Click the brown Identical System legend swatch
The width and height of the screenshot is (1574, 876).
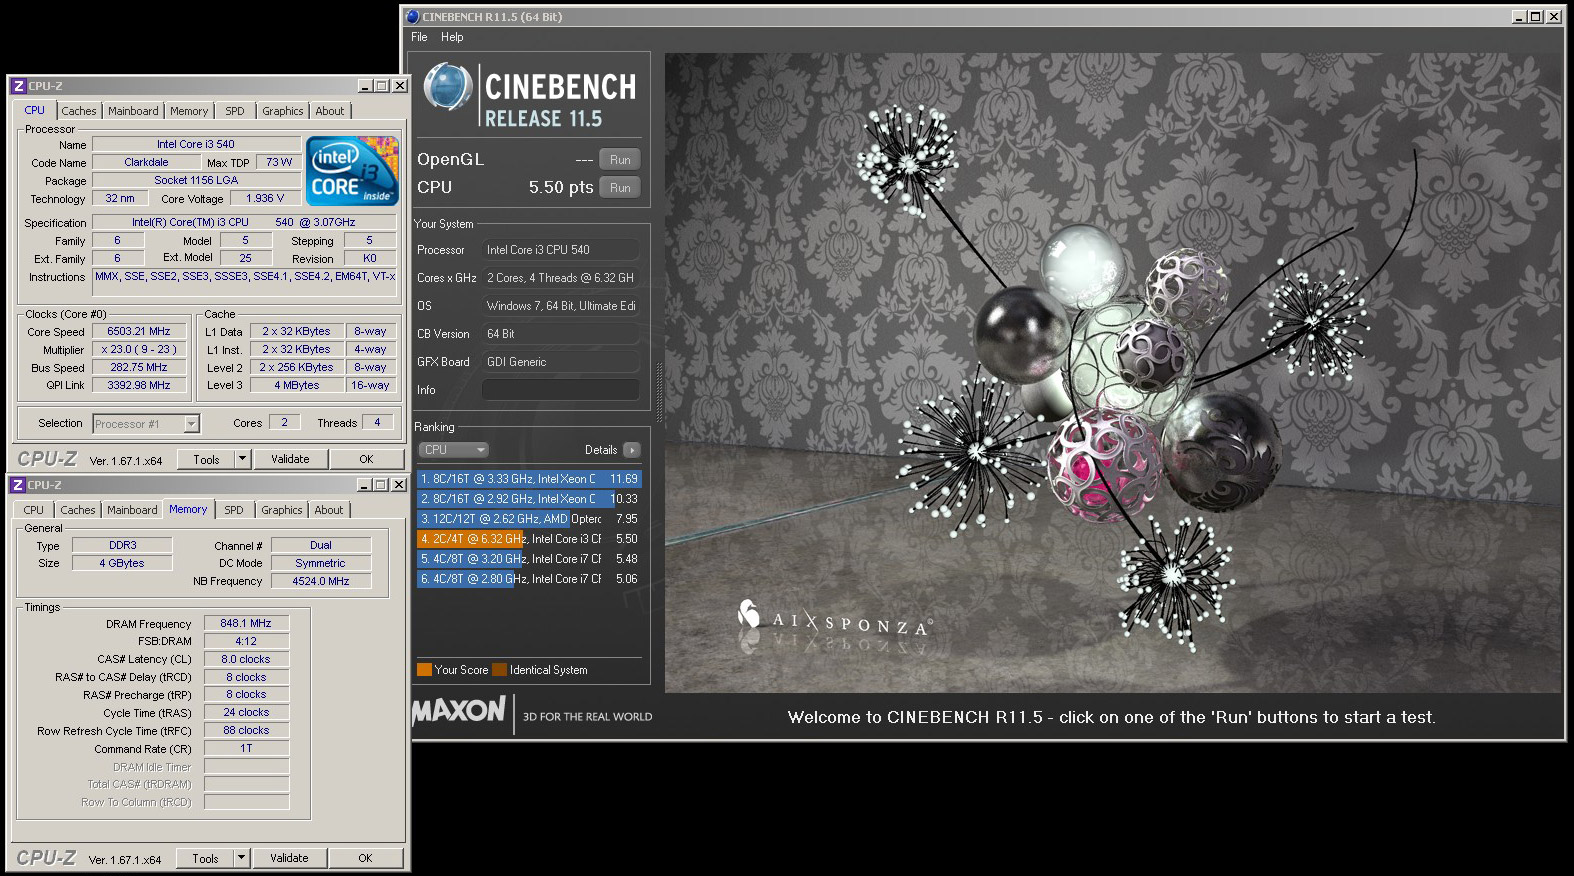pyautogui.click(x=499, y=670)
